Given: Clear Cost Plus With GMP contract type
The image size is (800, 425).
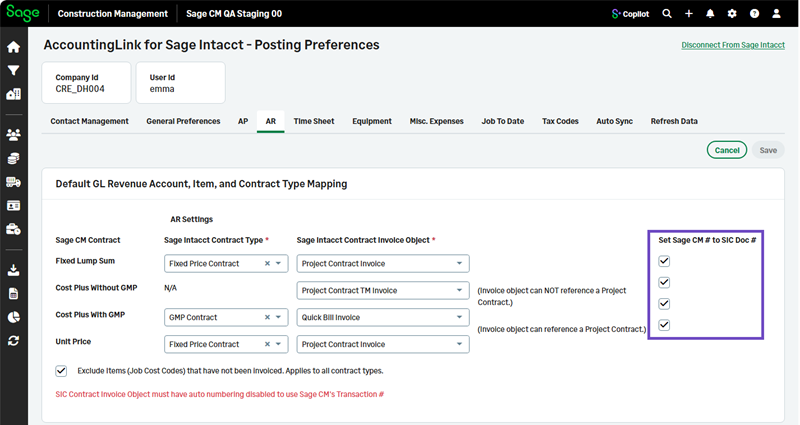Looking at the screenshot, I should (x=267, y=317).
